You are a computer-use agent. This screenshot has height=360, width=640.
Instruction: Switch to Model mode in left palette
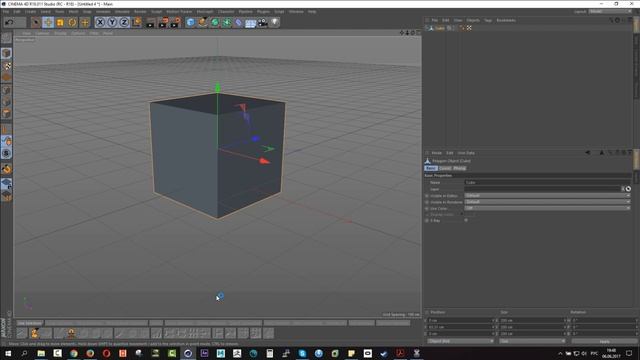(6, 53)
